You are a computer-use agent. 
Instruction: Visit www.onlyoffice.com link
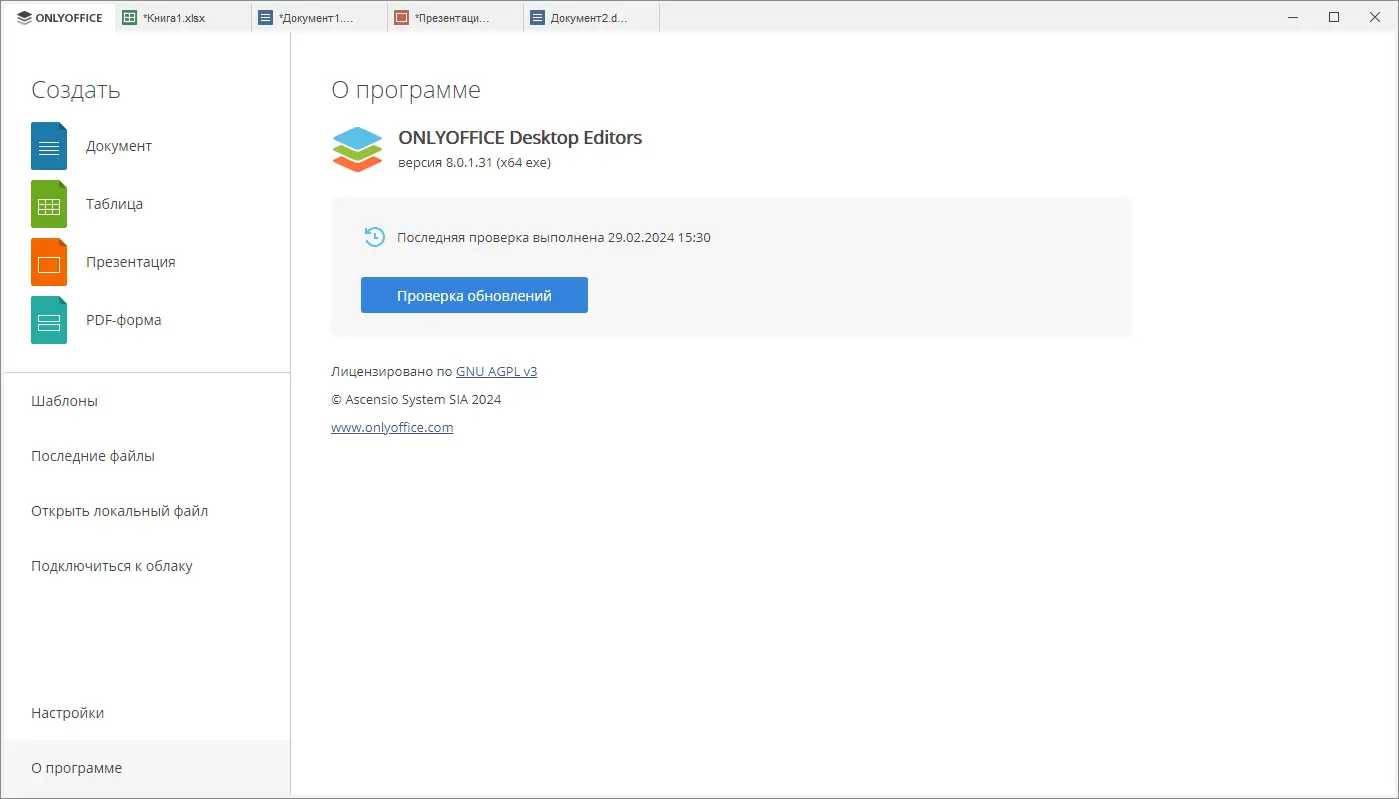tap(391, 427)
